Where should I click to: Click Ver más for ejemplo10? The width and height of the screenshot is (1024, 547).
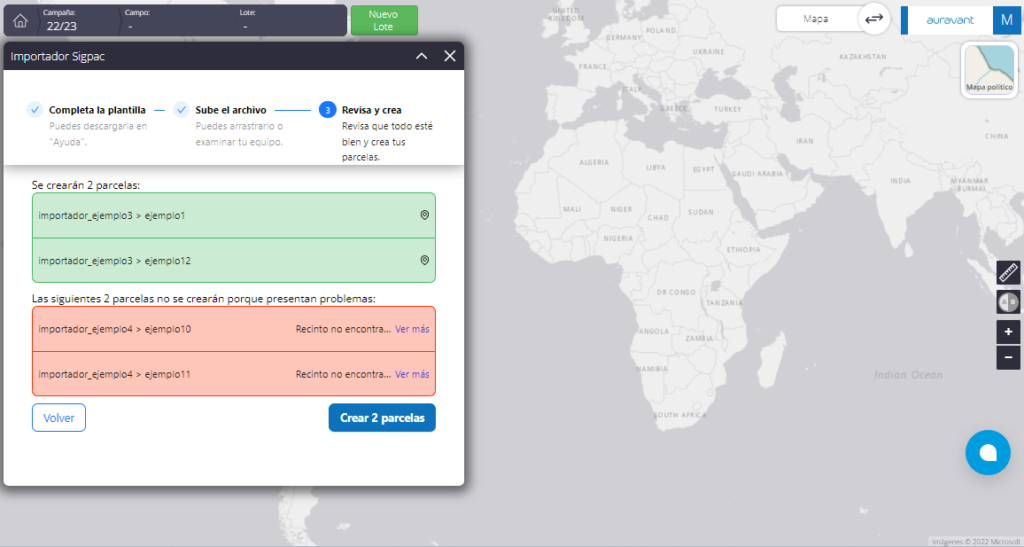(412, 329)
